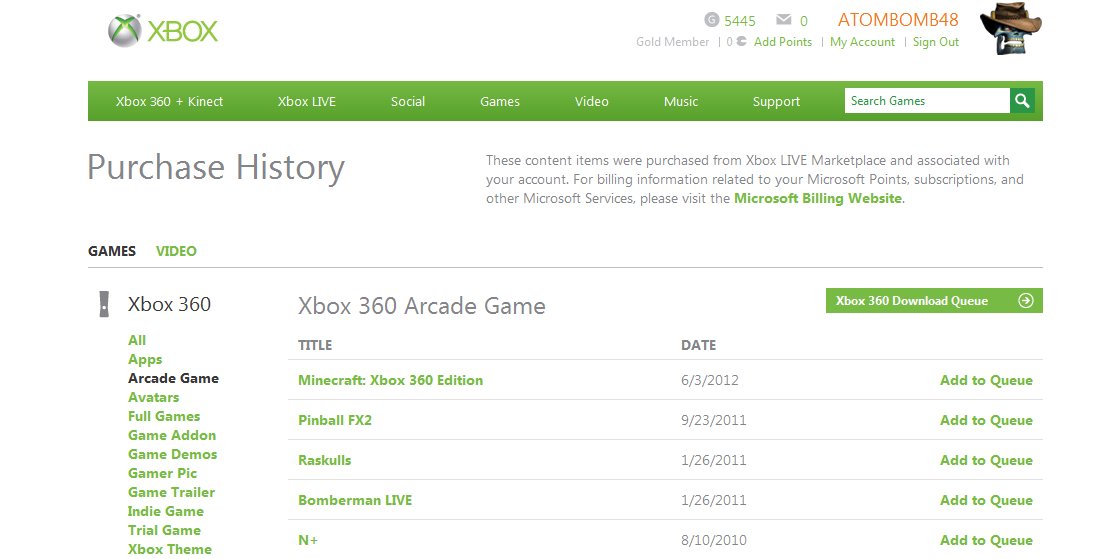The width and height of the screenshot is (1112, 559).
Task: Click the Sign Out link
Action: click(x=936, y=42)
